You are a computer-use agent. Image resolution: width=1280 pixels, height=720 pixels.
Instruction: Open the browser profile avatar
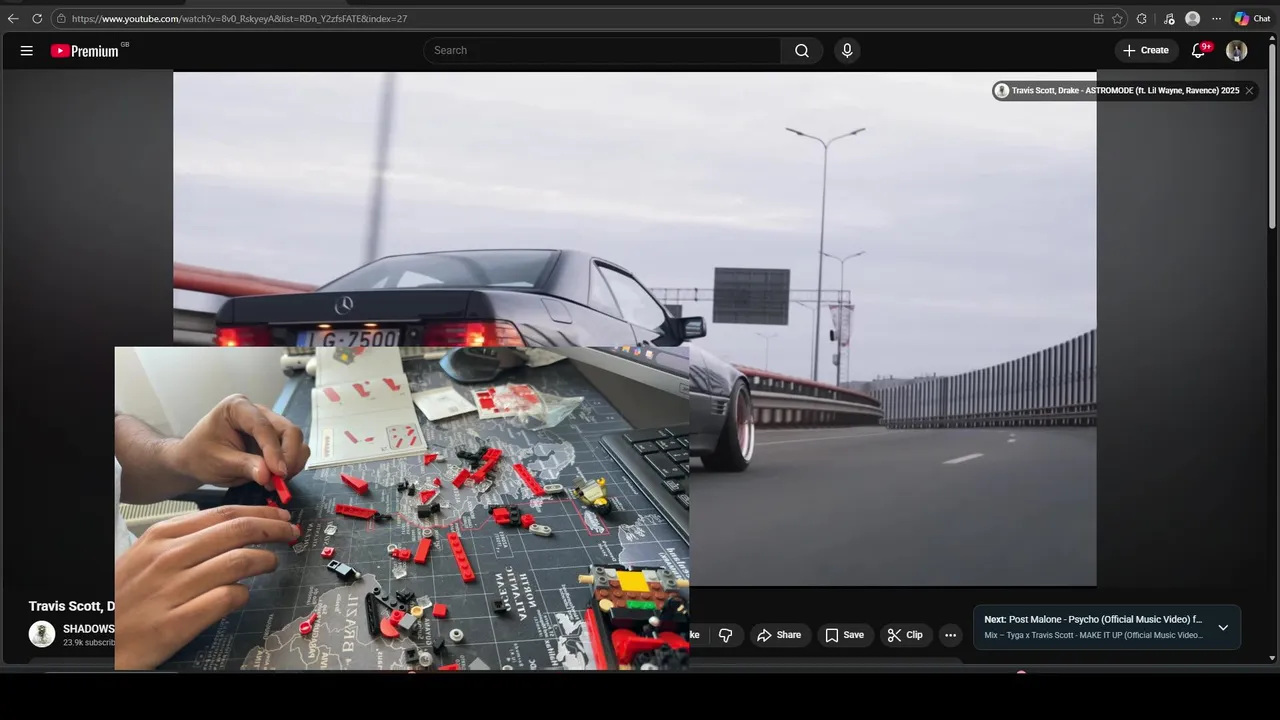(x=1192, y=18)
